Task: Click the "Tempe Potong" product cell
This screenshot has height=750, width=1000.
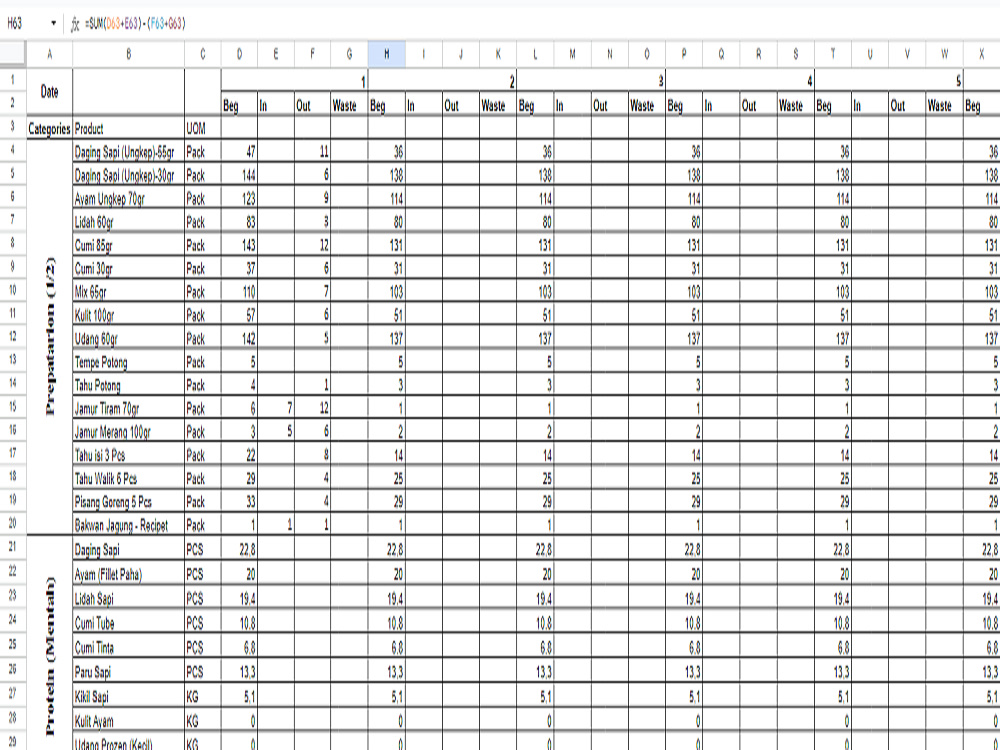Action: coord(129,362)
